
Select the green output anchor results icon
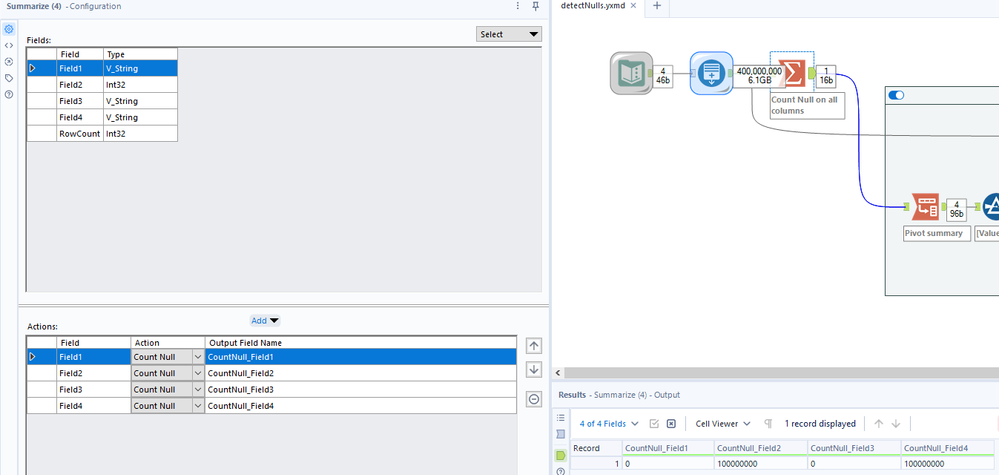tap(561, 455)
